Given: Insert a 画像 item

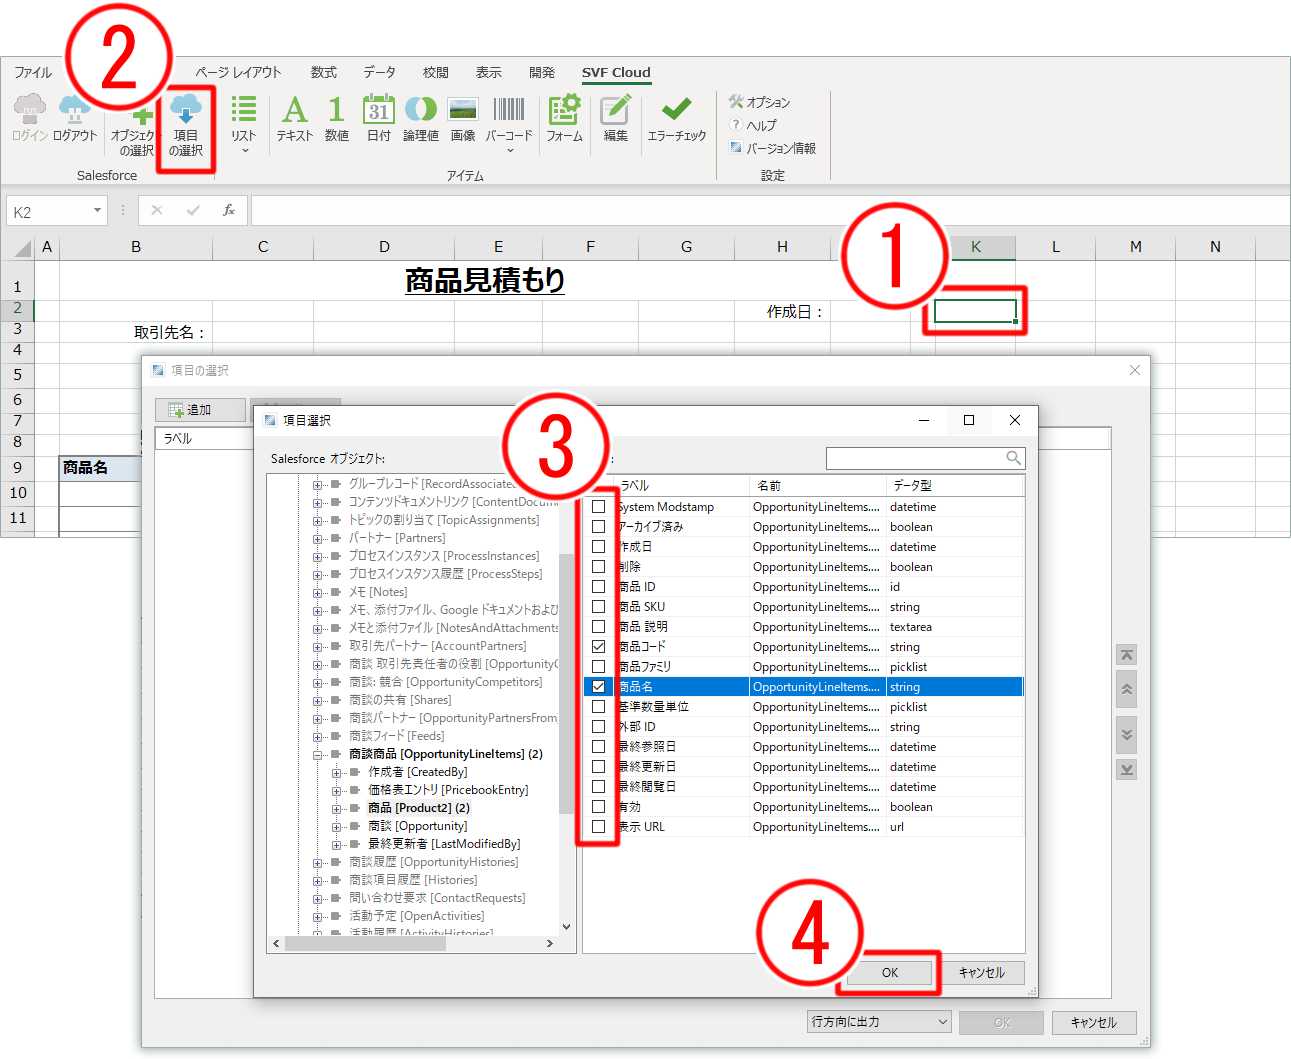Looking at the screenshot, I should [x=463, y=118].
